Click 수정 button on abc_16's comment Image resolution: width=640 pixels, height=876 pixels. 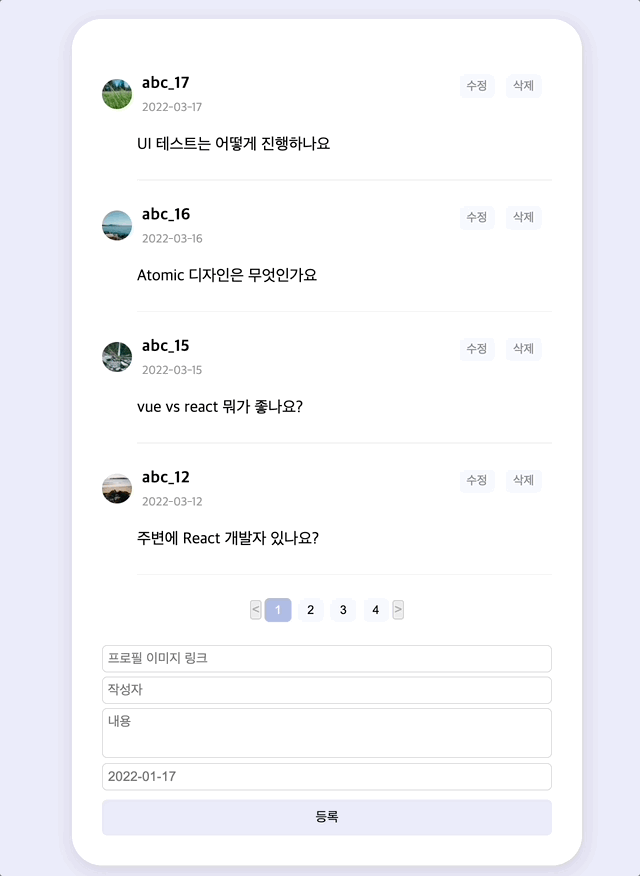(x=476, y=217)
